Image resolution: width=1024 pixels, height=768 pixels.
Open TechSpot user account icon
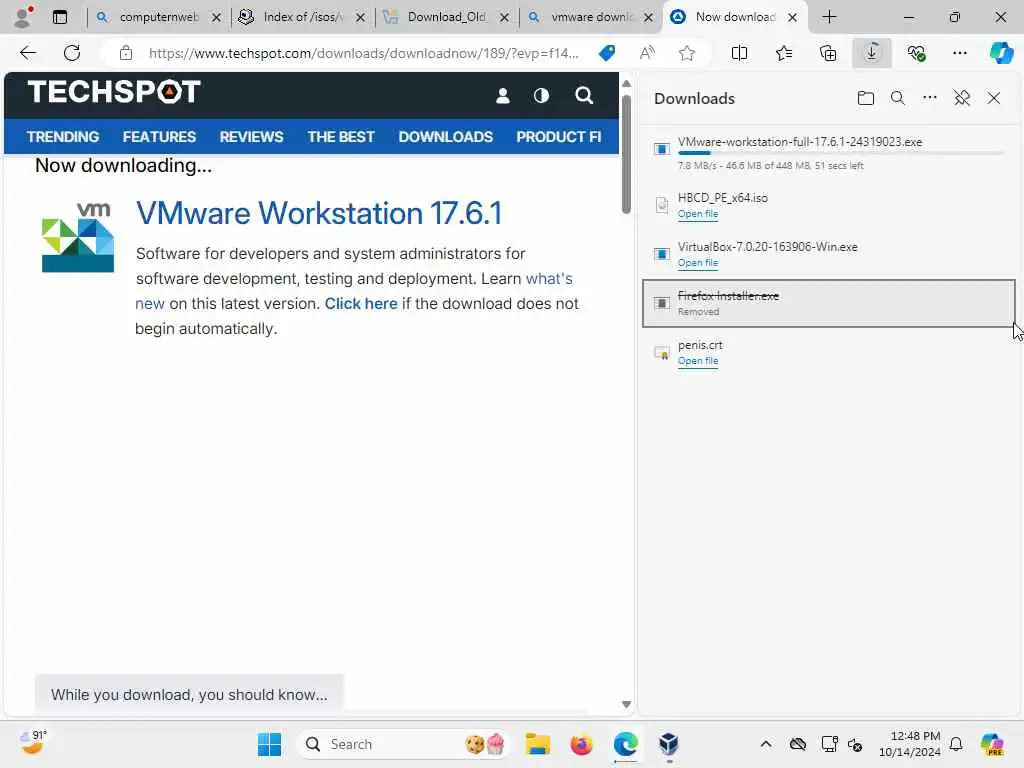(x=502, y=96)
